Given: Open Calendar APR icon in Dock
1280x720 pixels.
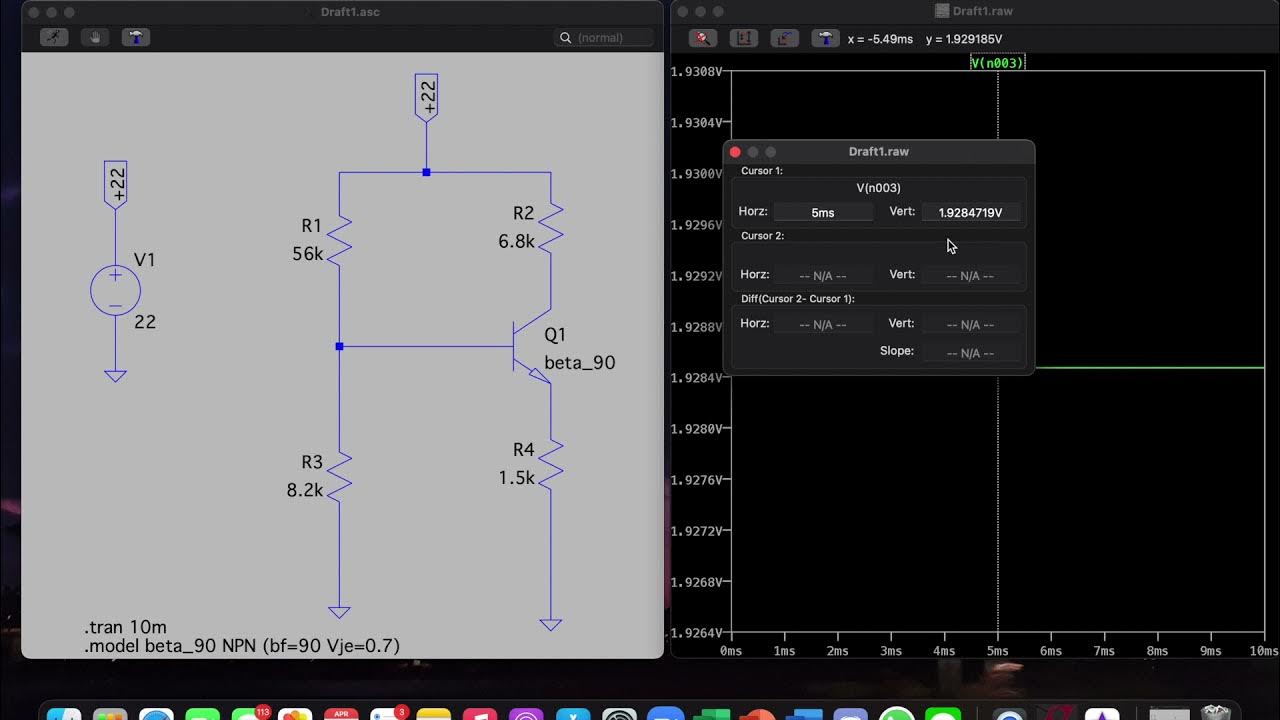Looking at the screenshot, I should point(341,714).
